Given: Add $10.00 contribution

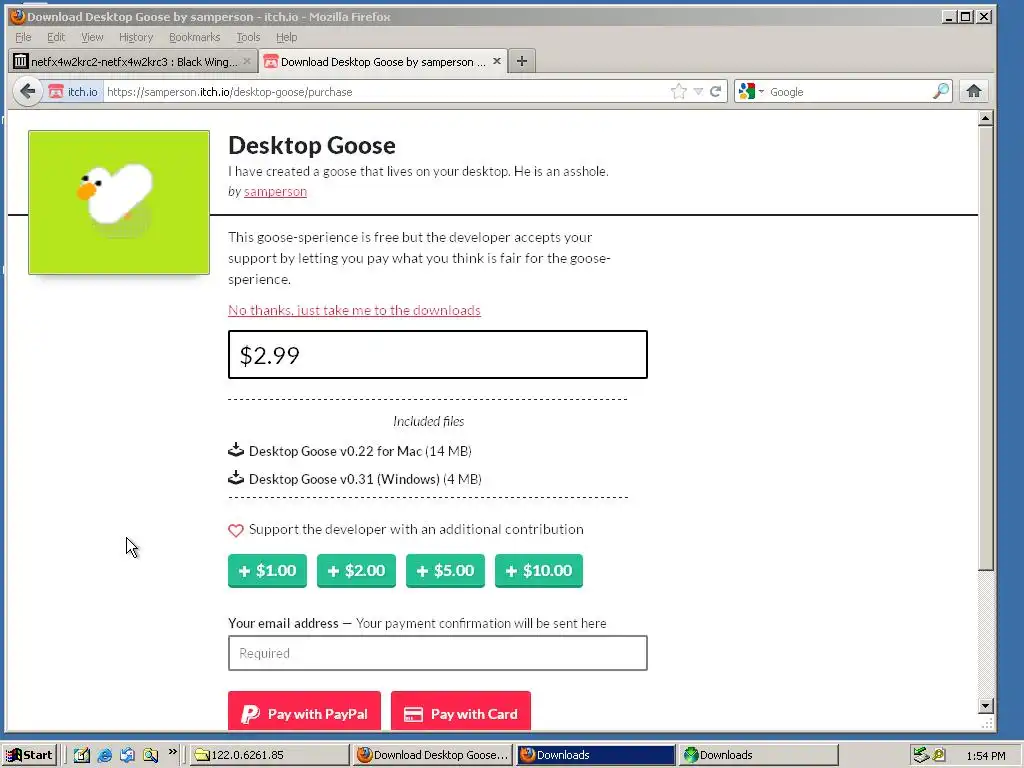Looking at the screenshot, I should [539, 571].
